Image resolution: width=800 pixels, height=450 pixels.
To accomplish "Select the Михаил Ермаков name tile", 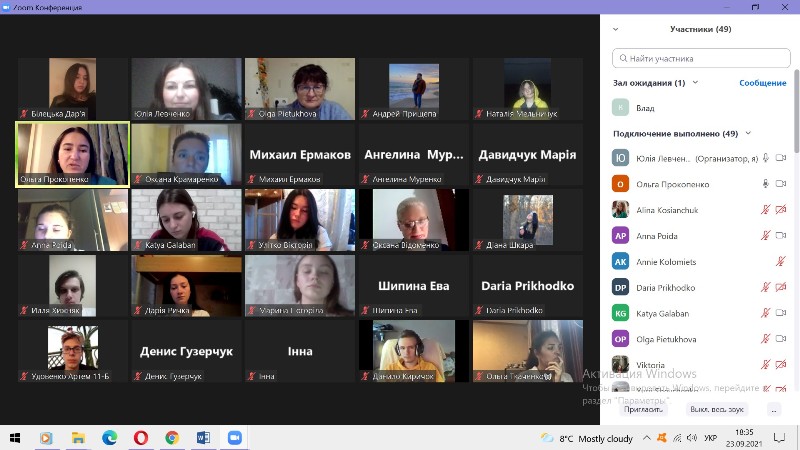I will coord(300,154).
